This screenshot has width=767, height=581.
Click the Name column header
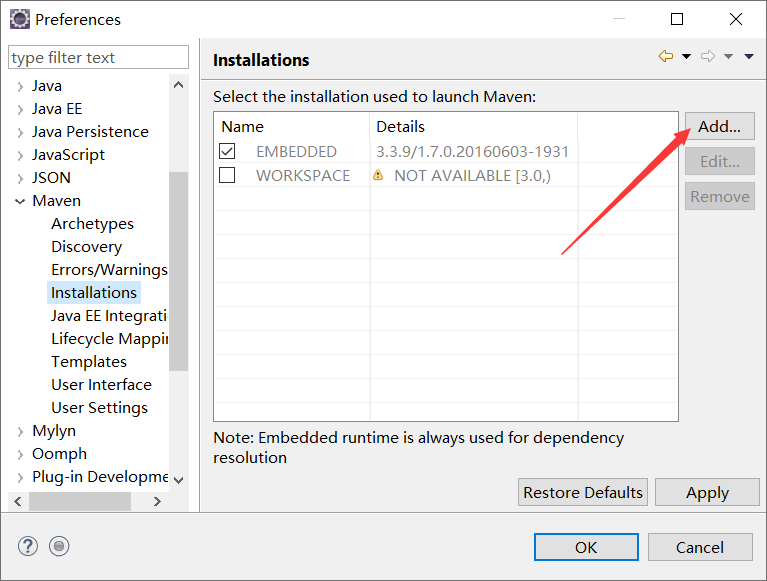coord(292,127)
